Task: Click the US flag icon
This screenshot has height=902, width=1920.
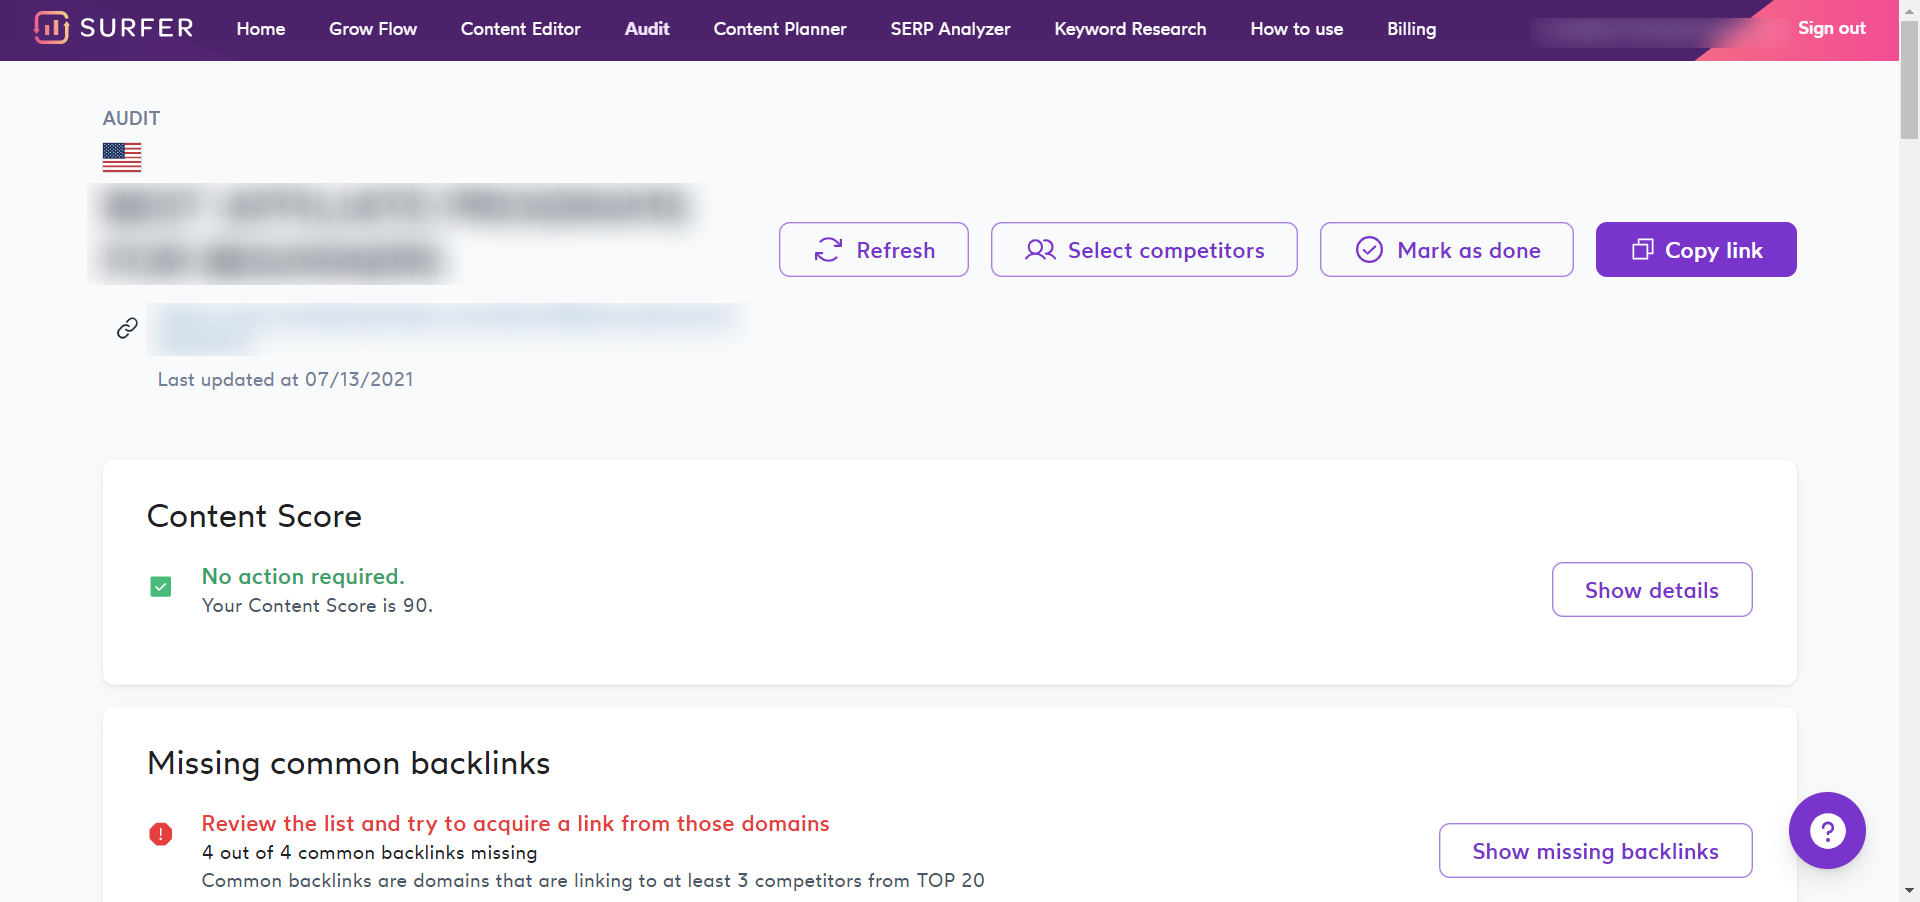Action: [122, 157]
